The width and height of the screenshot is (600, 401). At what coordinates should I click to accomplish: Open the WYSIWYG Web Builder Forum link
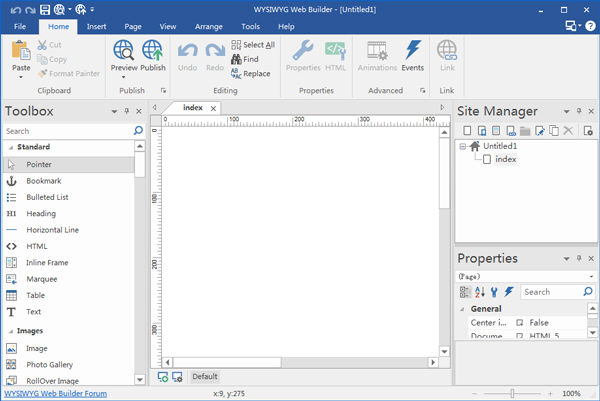(x=55, y=393)
